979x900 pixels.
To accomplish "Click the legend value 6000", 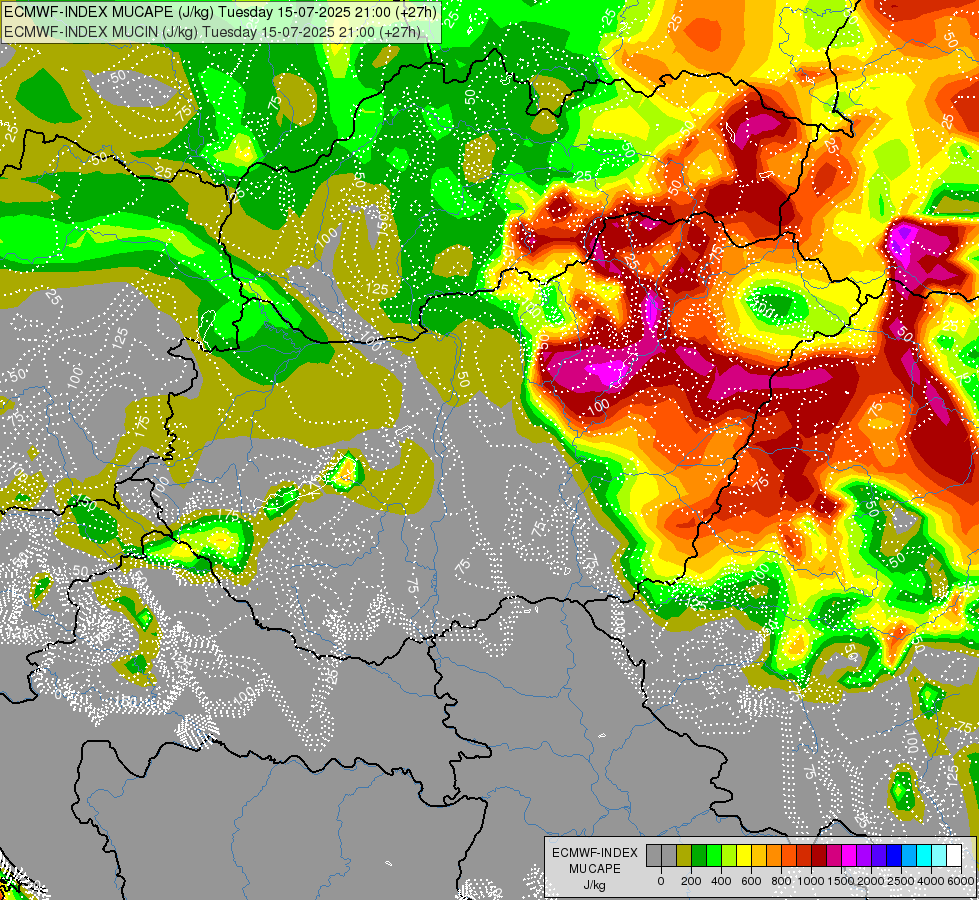I will click(x=961, y=881).
